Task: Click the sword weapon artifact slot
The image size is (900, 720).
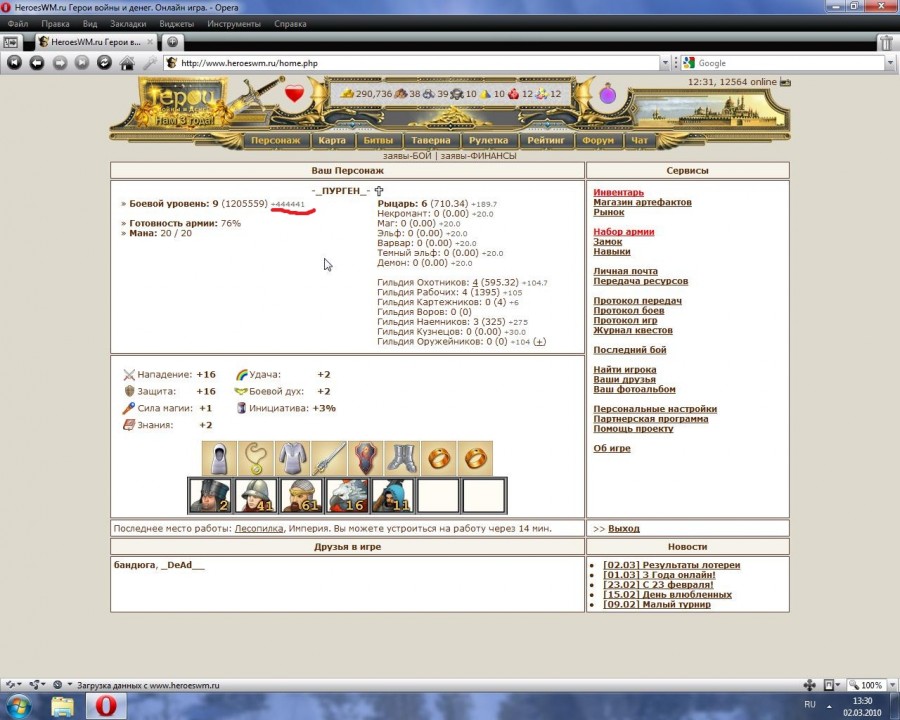Action: [329, 458]
